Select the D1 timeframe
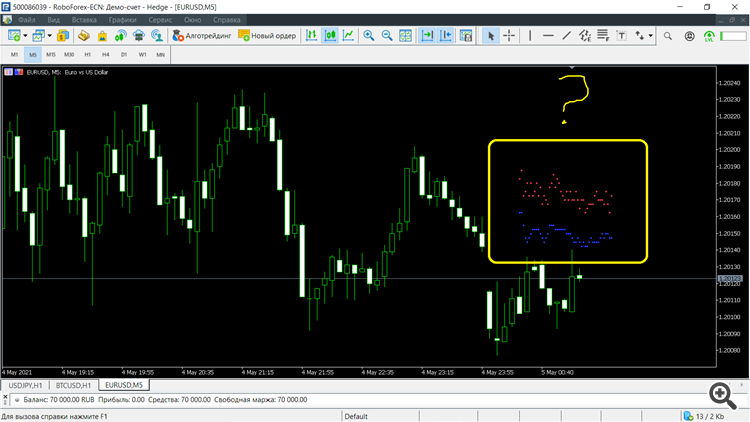The image size is (750, 422). tap(124, 55)
